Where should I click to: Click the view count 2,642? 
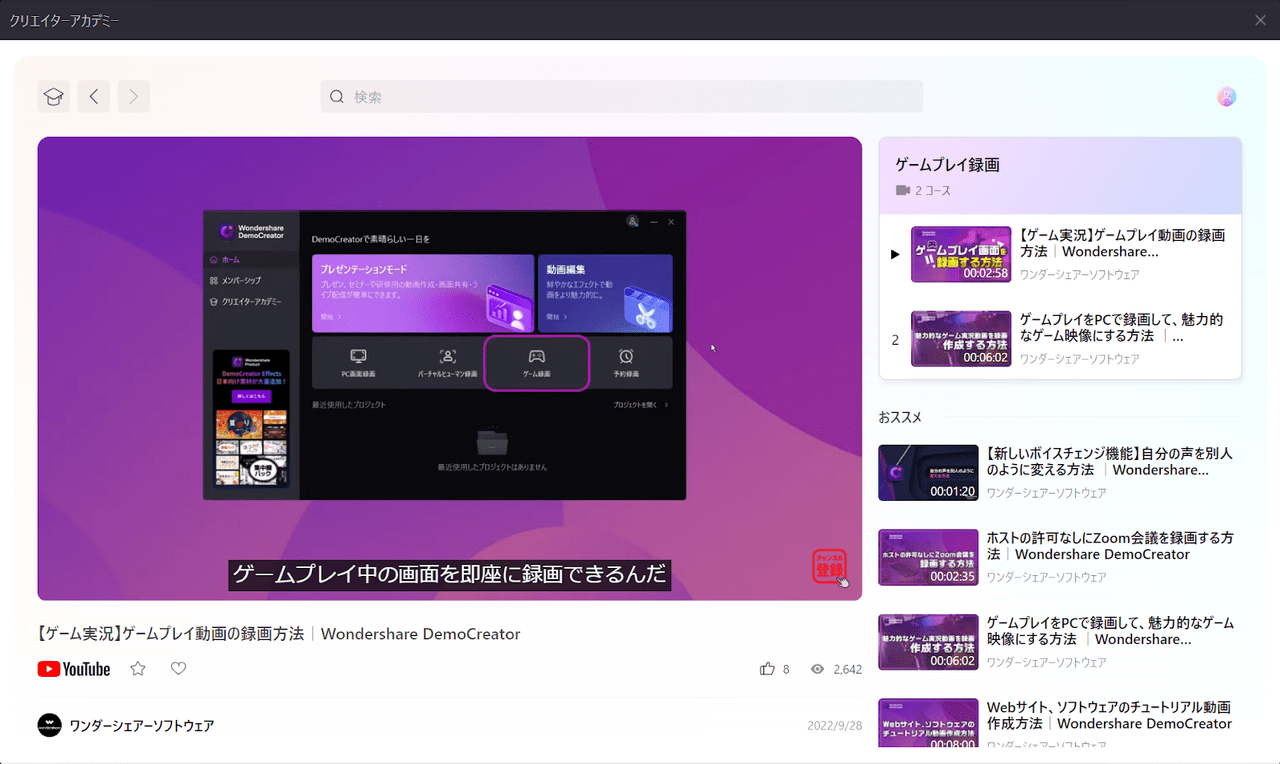click(x=847, y=669)
